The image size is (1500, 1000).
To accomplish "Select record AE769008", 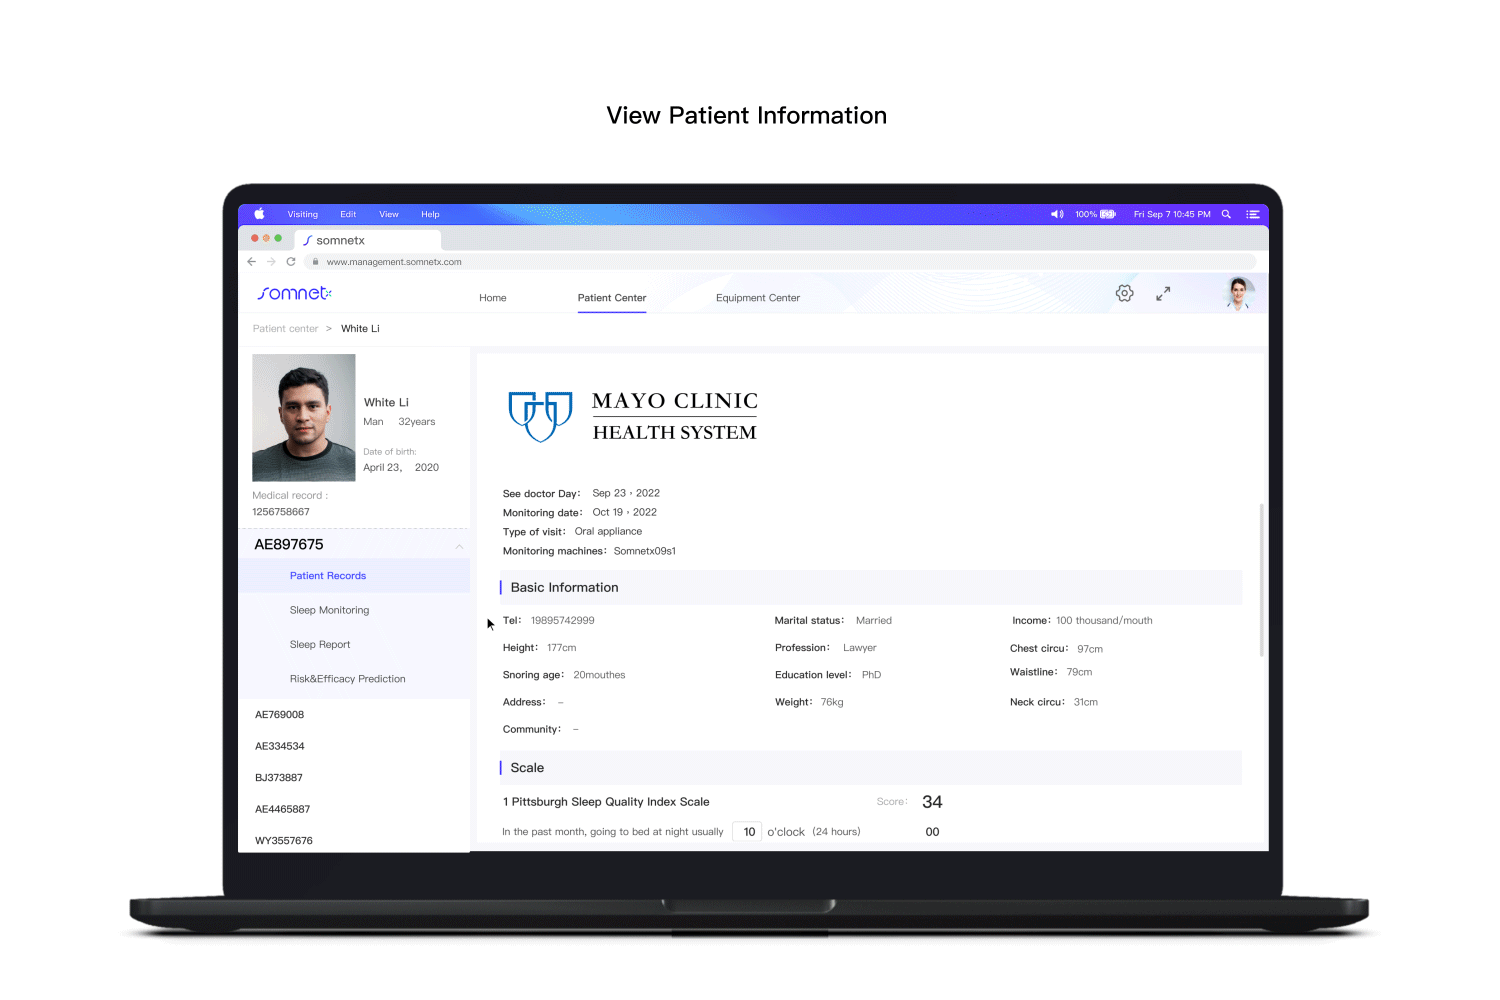I will click(279, 715).
